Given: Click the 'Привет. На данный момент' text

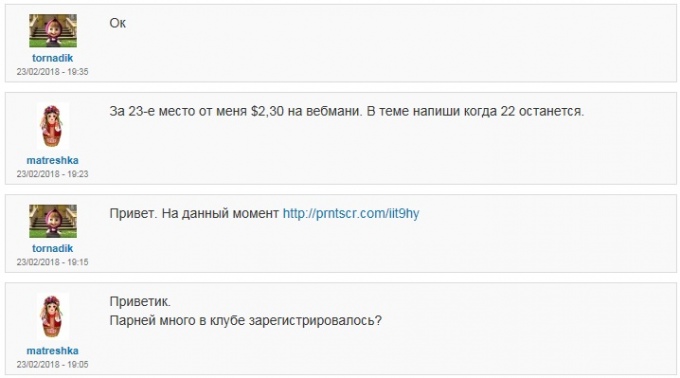Looking at the screenshot, I should point(194,214).
